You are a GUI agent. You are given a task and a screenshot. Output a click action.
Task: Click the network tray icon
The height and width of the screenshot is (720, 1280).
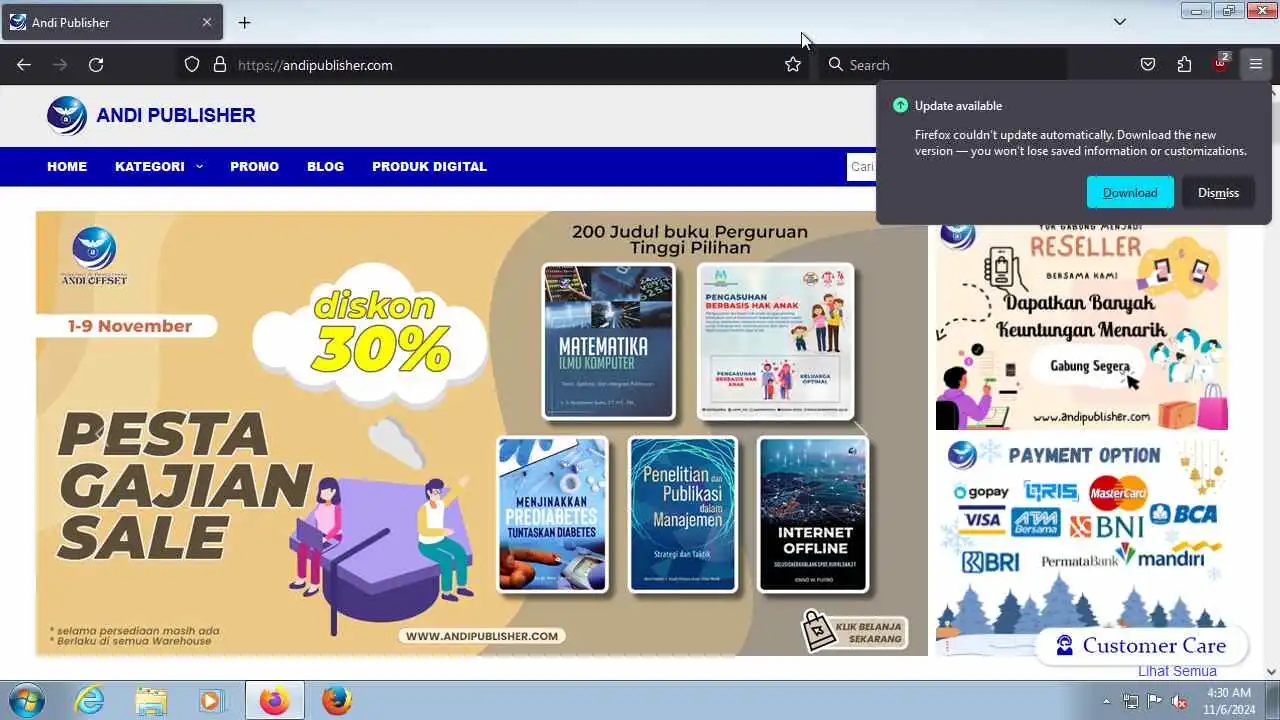(x=1130, y=701)
